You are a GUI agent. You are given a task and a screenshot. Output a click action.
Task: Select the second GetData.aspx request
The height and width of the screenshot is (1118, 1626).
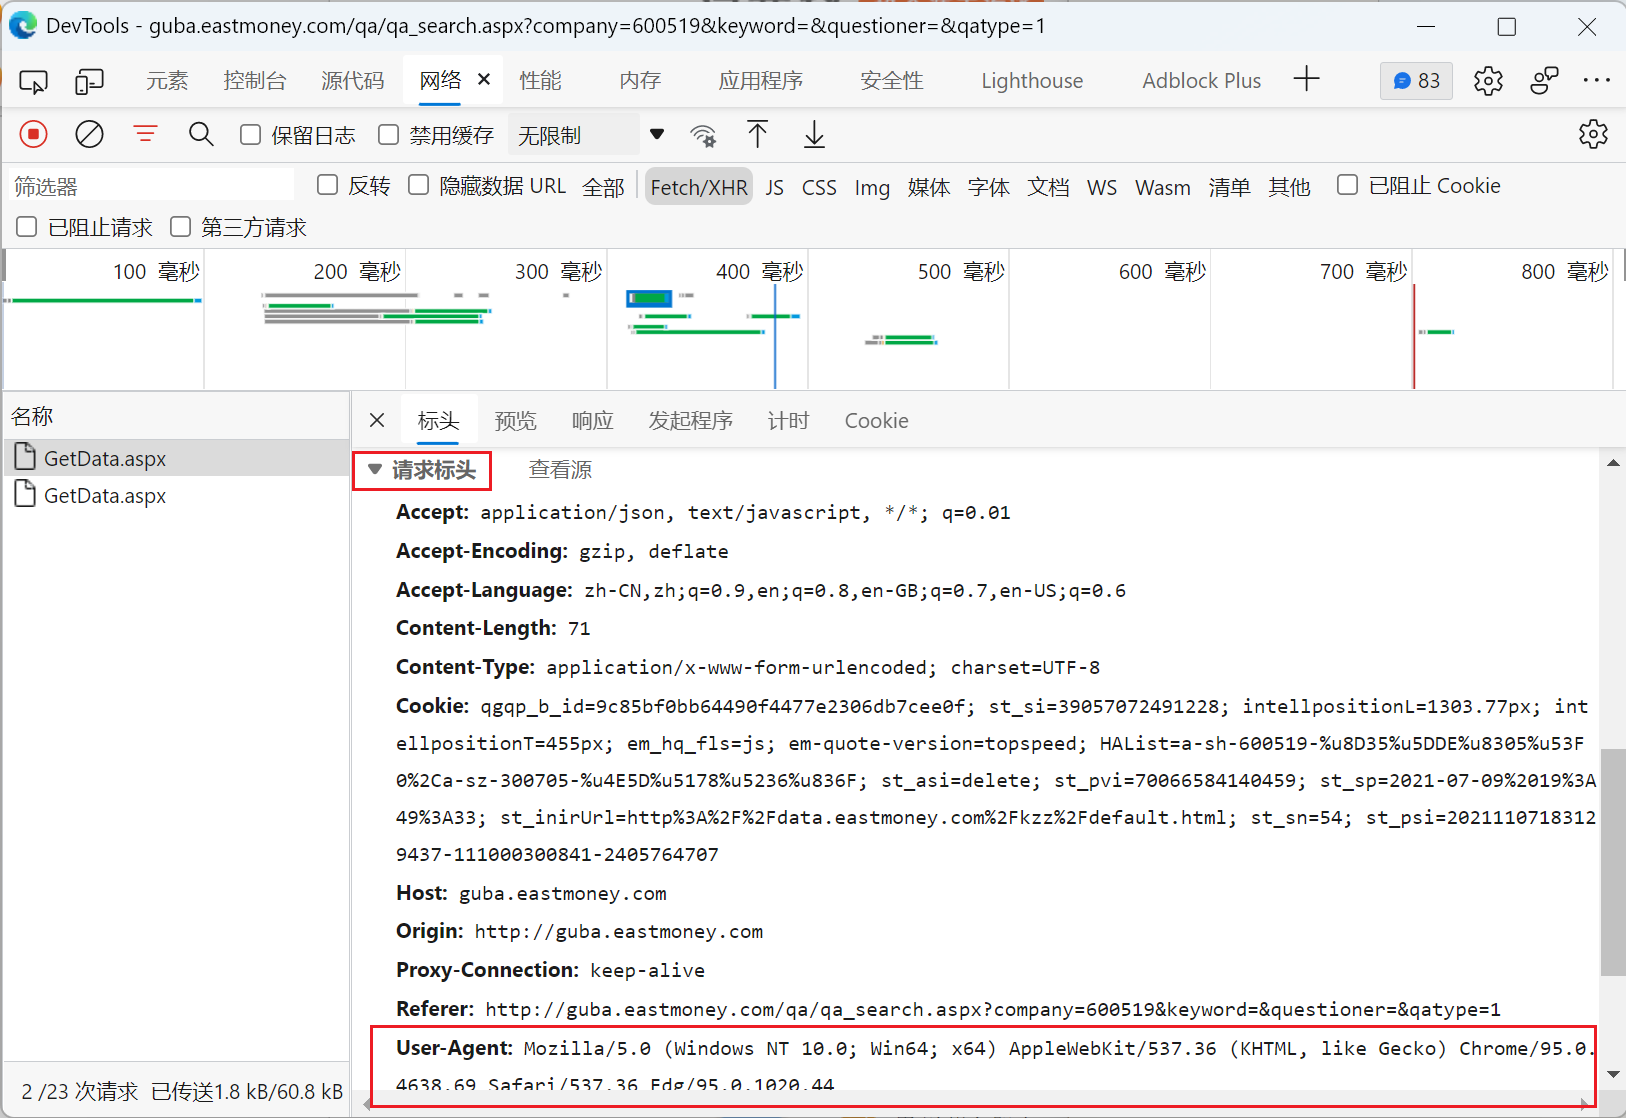click(176, 495)
